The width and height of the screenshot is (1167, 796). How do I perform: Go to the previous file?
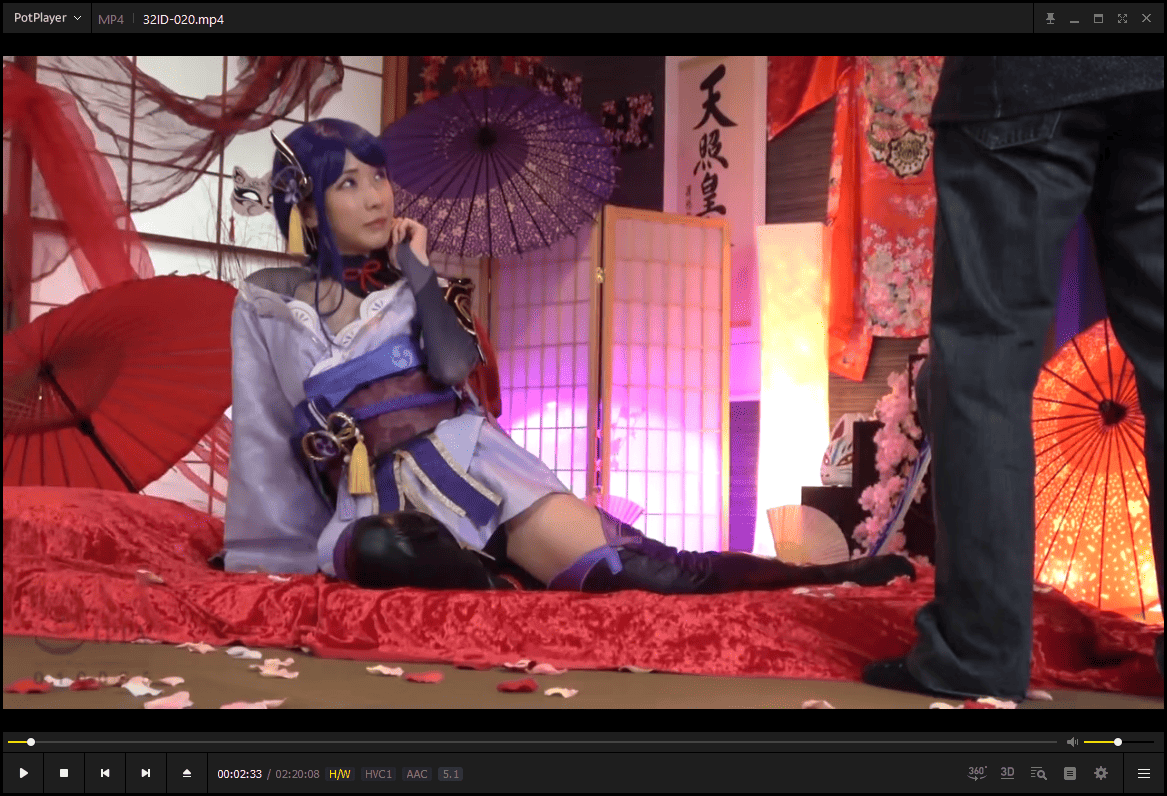tap(105, 774)
